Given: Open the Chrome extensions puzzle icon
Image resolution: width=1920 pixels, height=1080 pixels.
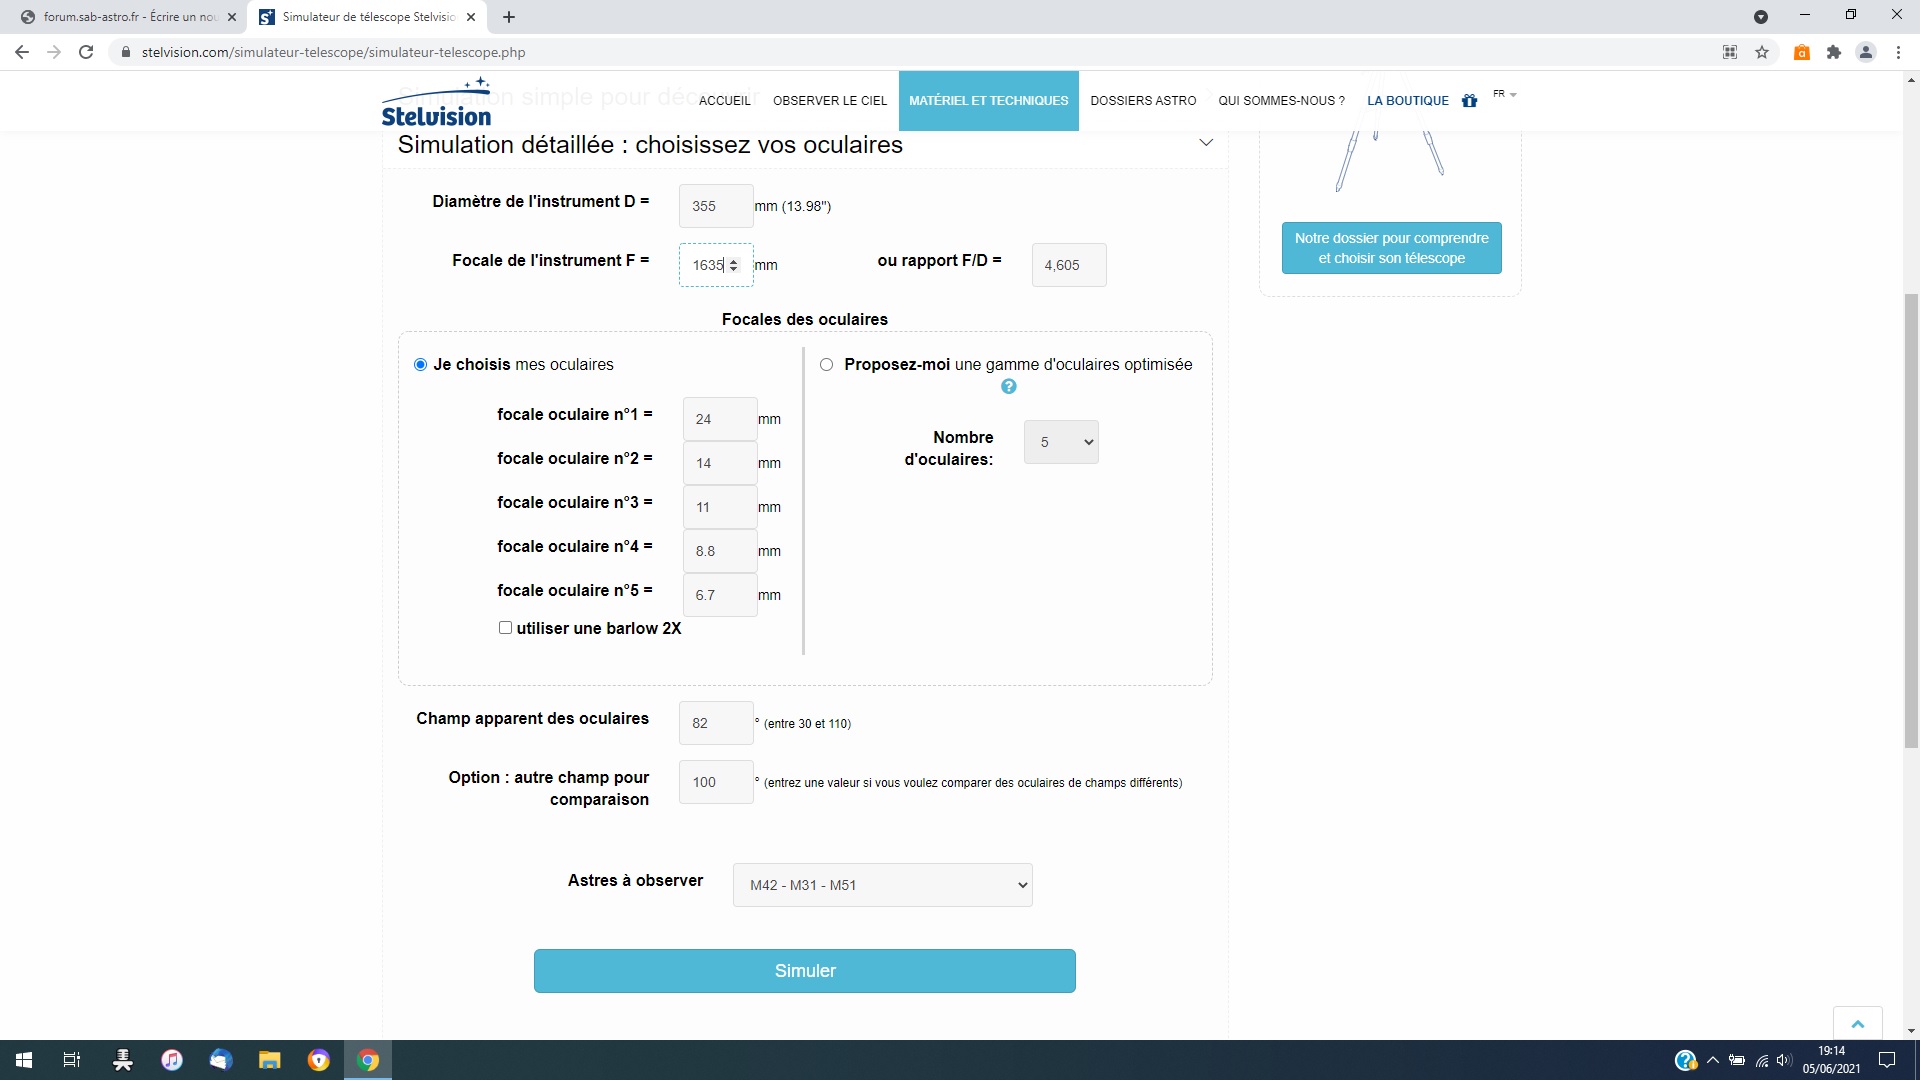Looking at the screenshot, I should tap(1833, 52).
